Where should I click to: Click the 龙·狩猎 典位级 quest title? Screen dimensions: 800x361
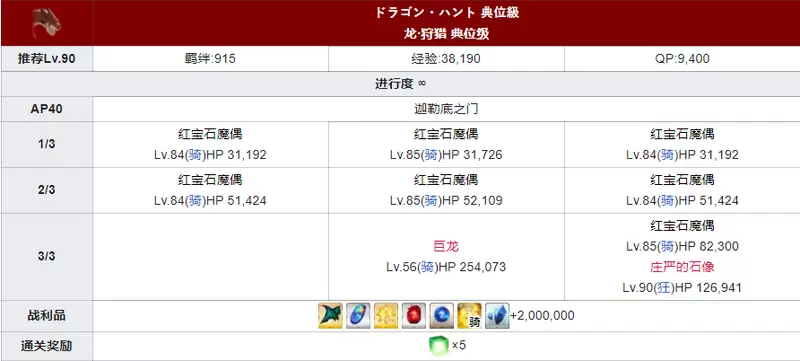[446, 34]
